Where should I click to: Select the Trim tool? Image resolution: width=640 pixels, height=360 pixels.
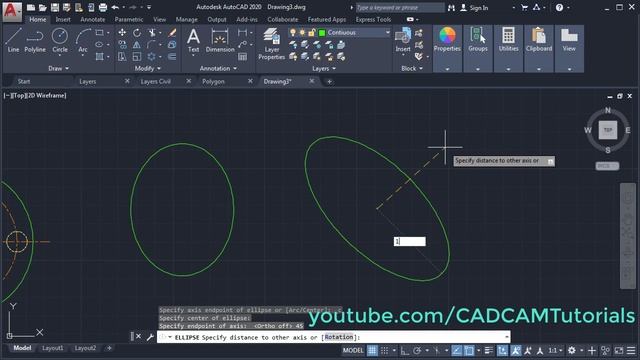(x=152, y=33)
